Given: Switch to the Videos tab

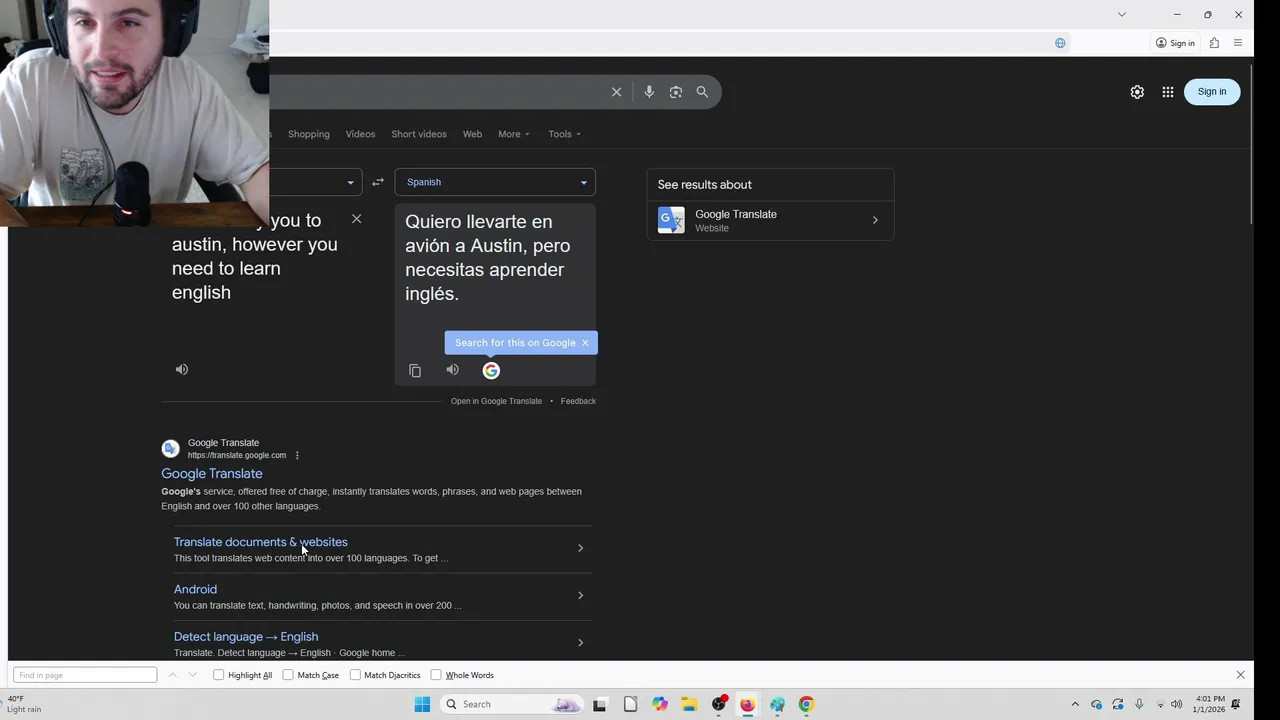Looking at the screenshot, I should (x=360, y=134).
